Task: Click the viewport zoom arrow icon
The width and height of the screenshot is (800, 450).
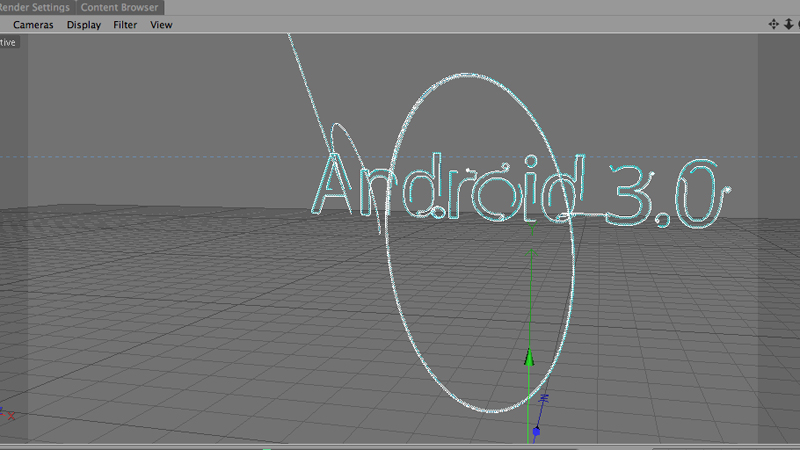Action: coord(788,24)
